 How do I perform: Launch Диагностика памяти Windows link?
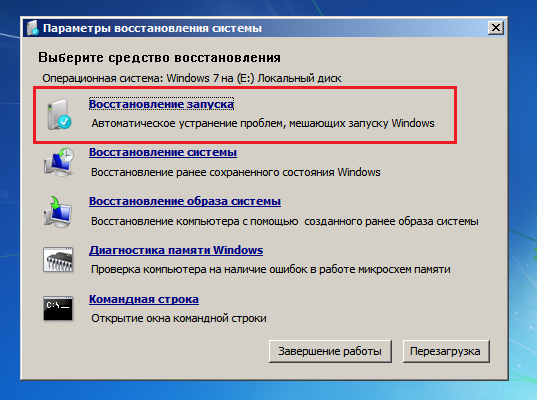[176, 250]
